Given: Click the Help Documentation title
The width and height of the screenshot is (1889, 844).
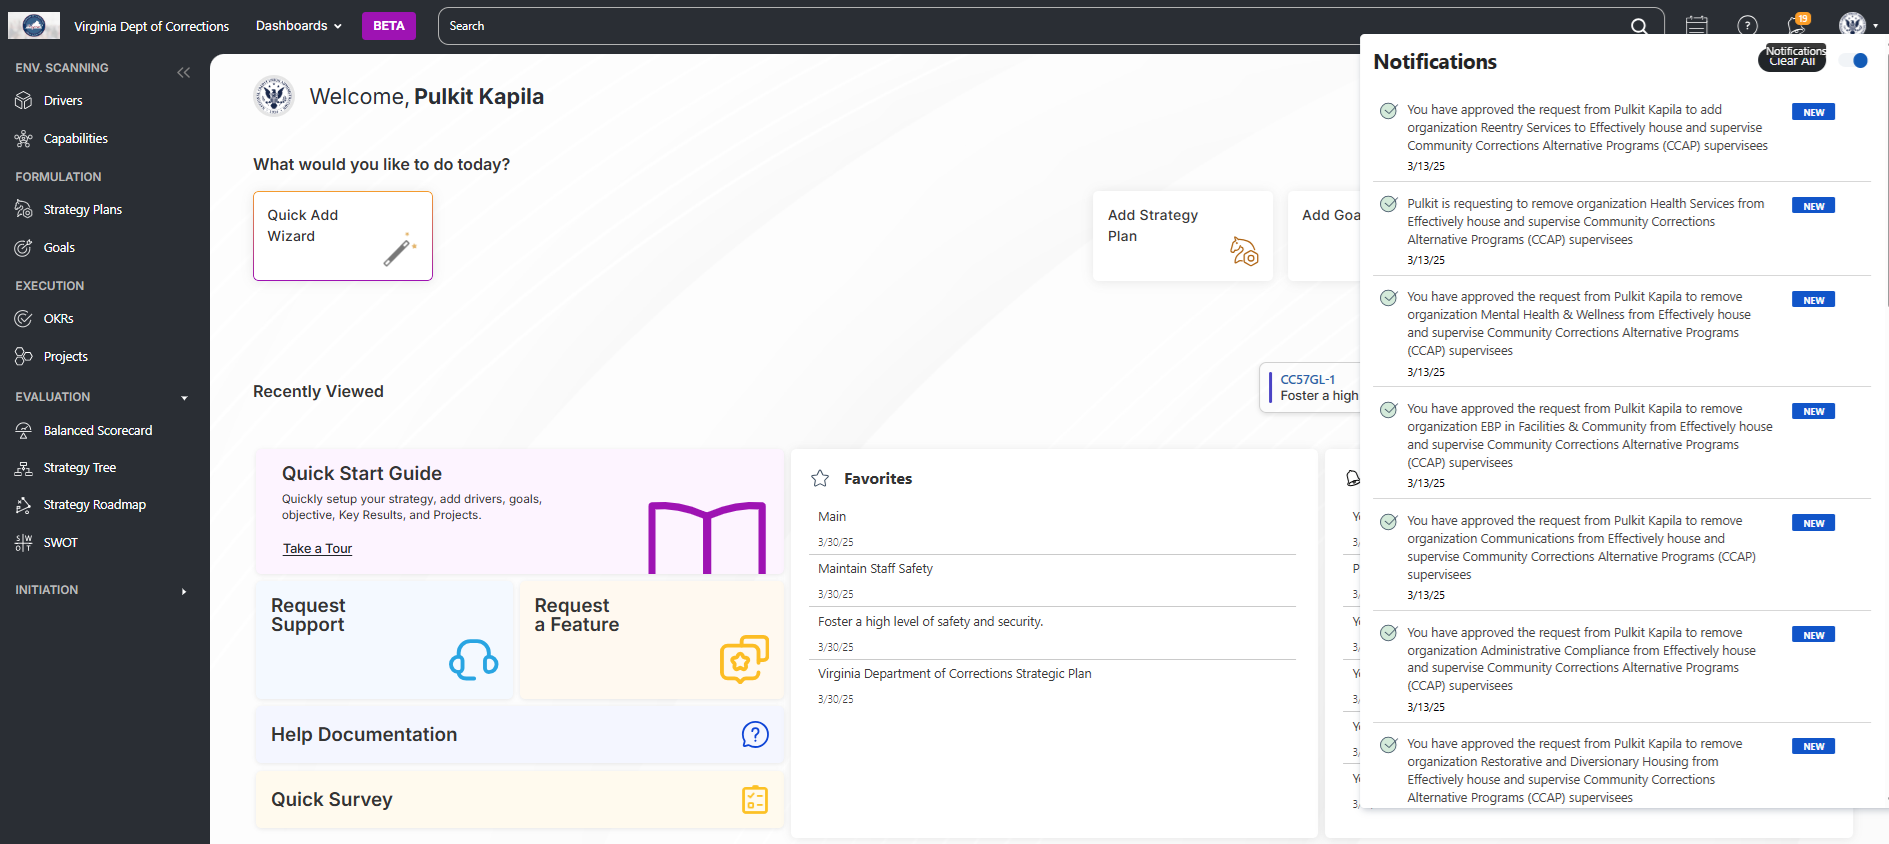Looking at the screenshot, I should [364, 735].
